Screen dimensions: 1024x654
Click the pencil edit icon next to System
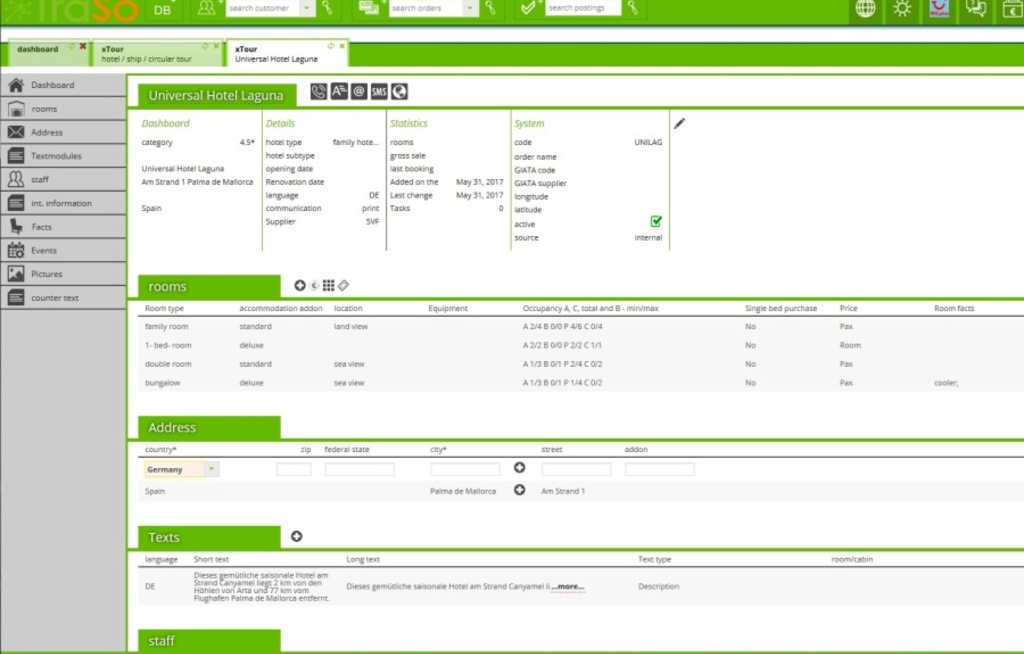pos(679,123)
